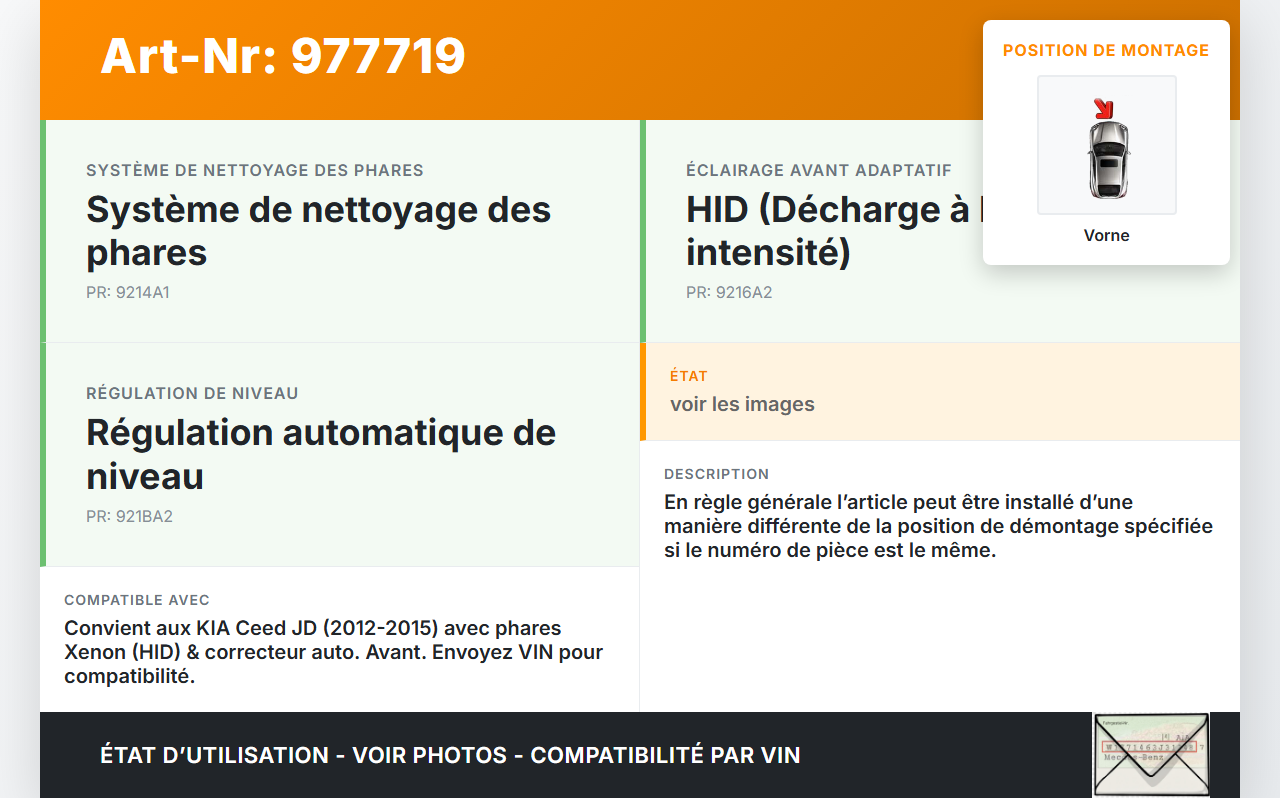Viewport: 1280px width, 798px height.
Task: Open the VIN registration document thumbnail in the footer
Action: [x=1151, y=755]
